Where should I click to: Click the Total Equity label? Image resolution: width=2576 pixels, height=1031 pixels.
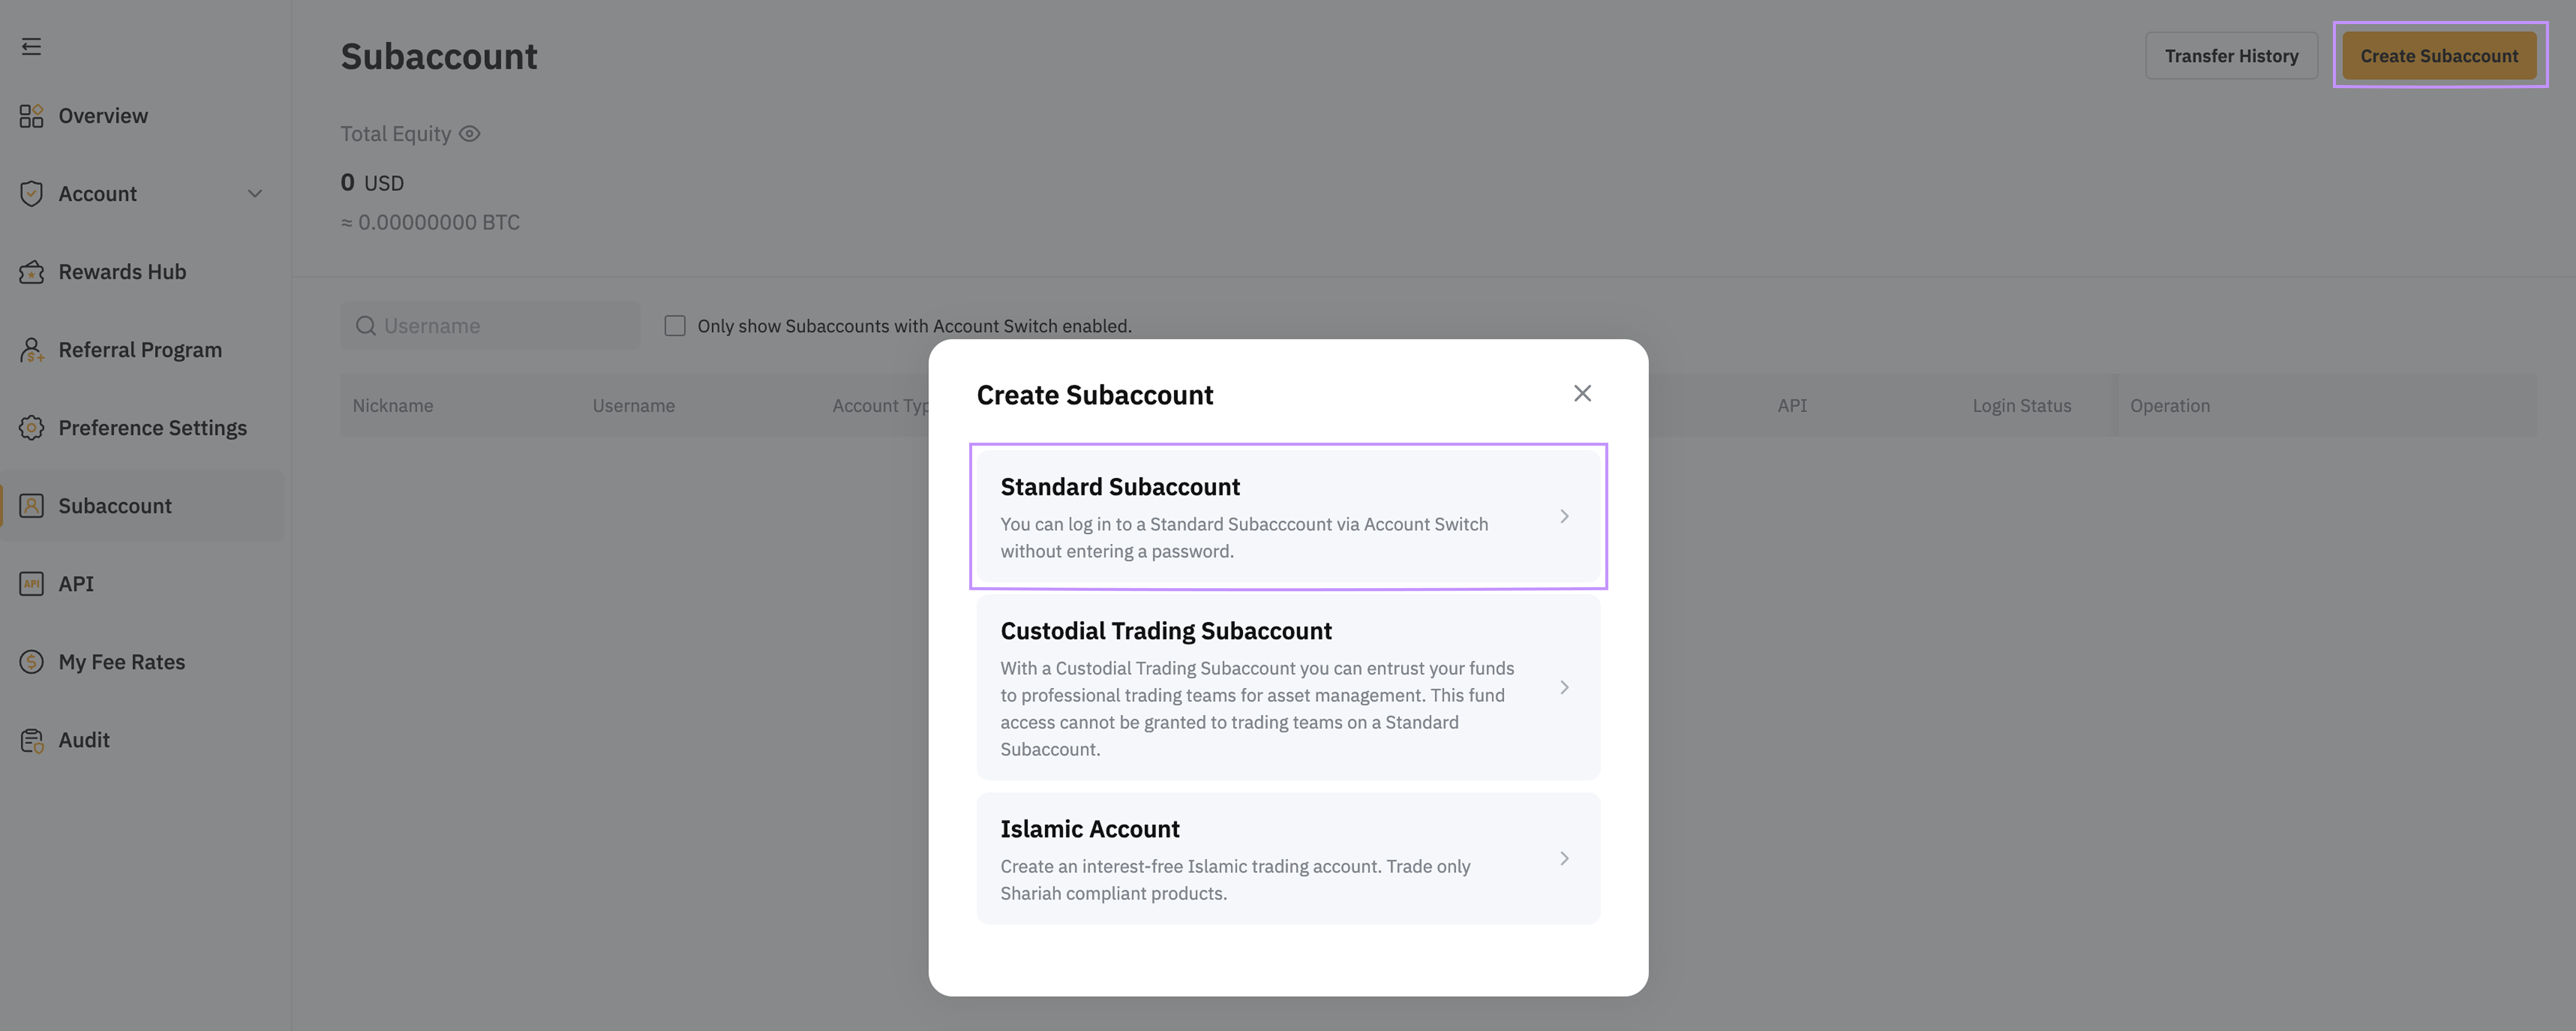pyautogui.click(x=396, y=134)
